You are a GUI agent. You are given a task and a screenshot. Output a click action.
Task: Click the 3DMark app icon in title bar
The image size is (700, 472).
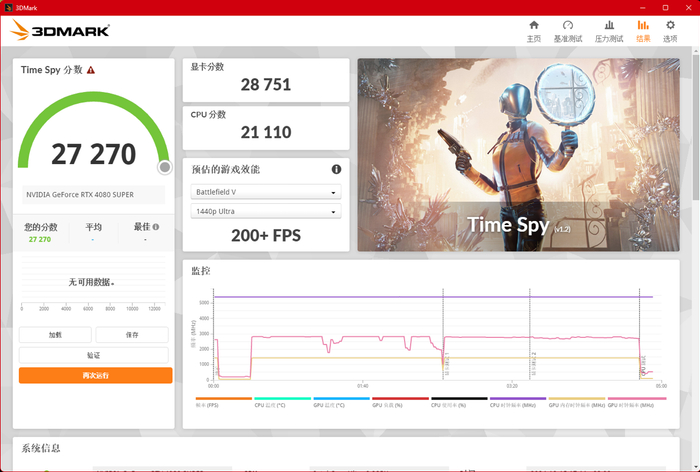8,8
